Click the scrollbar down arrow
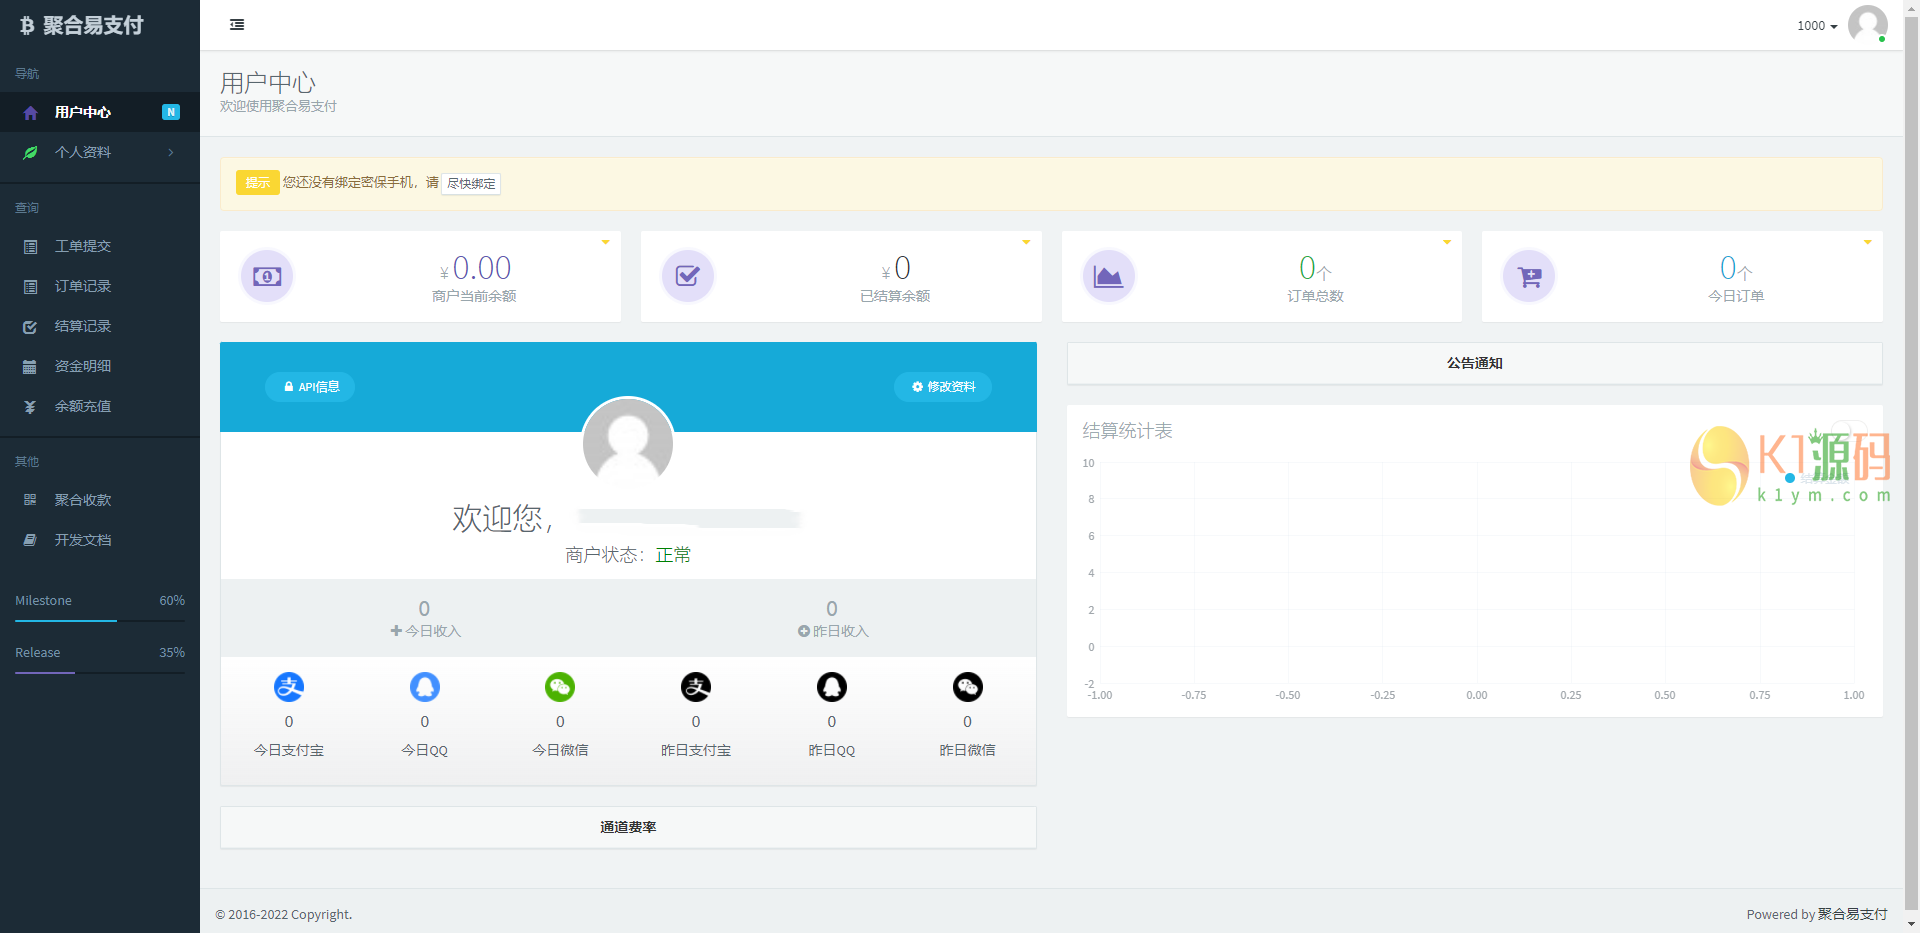 [x=1912, y=925]
